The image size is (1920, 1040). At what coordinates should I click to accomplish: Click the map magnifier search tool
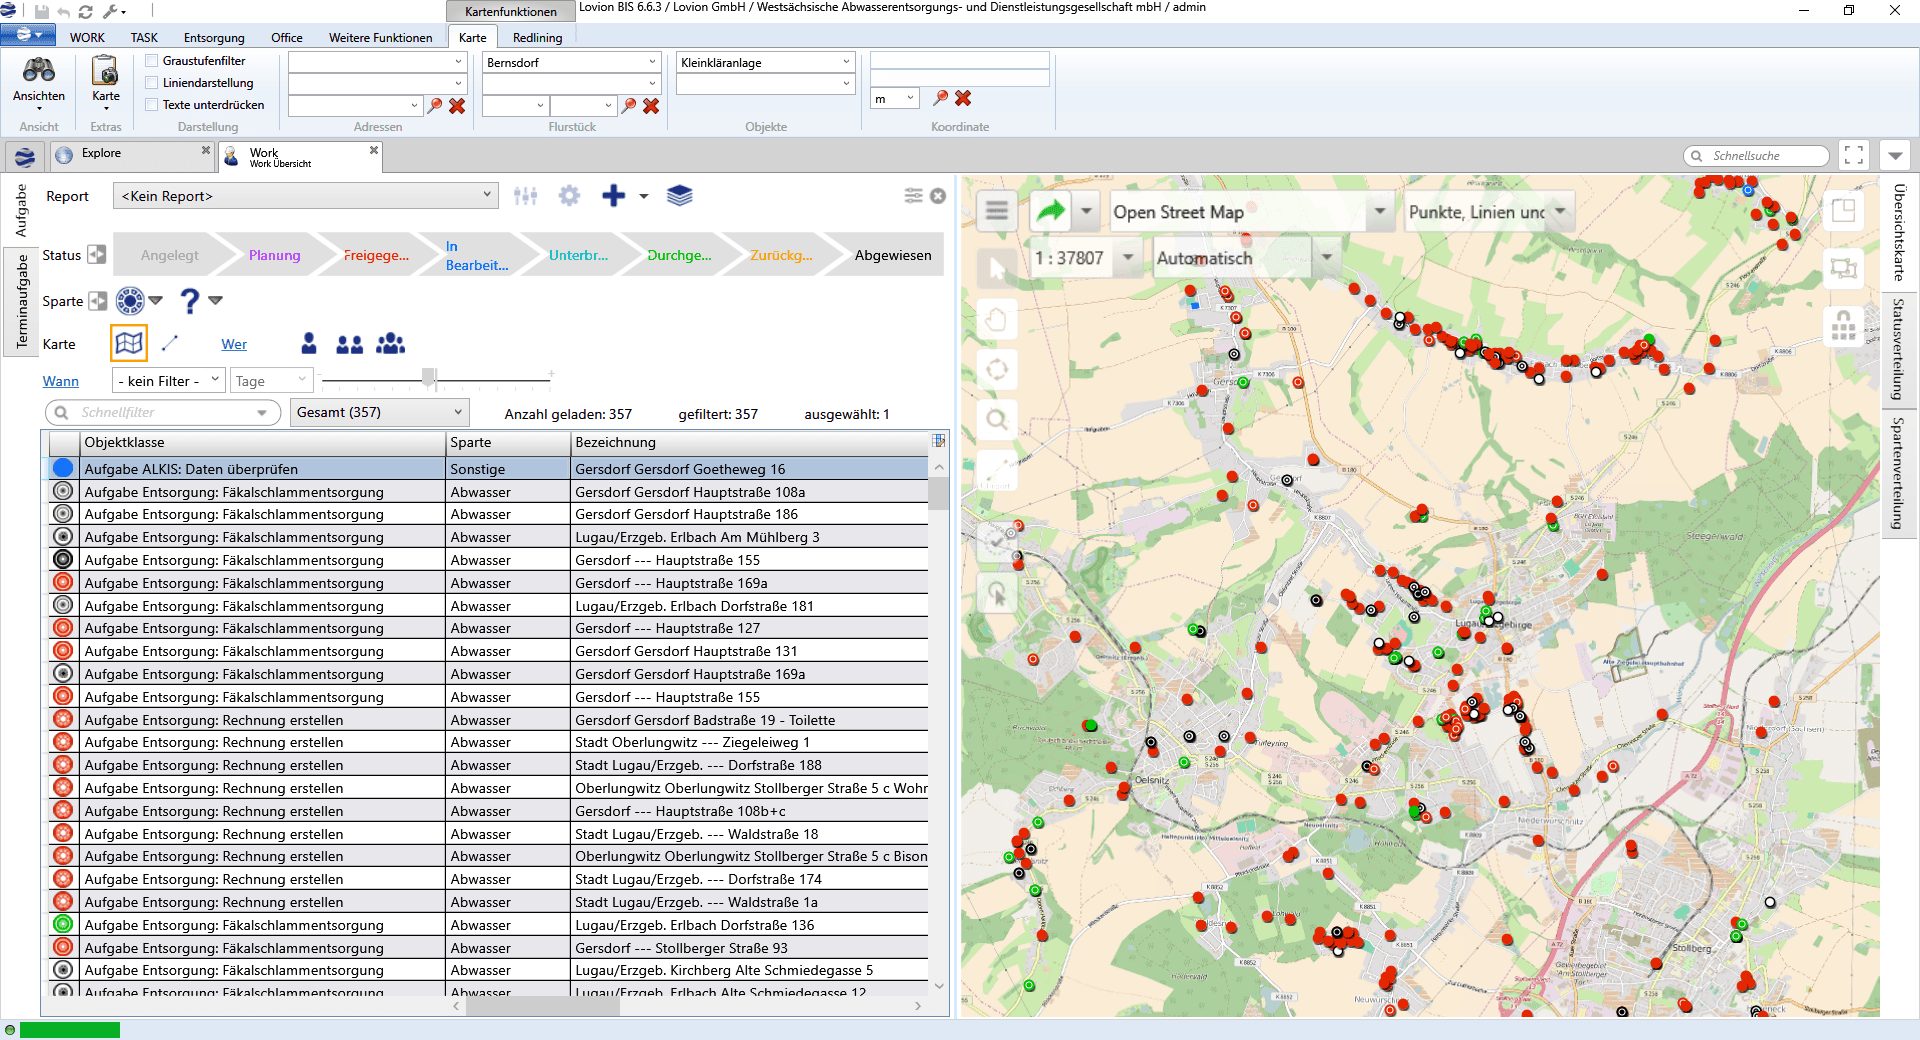point(997,419)
